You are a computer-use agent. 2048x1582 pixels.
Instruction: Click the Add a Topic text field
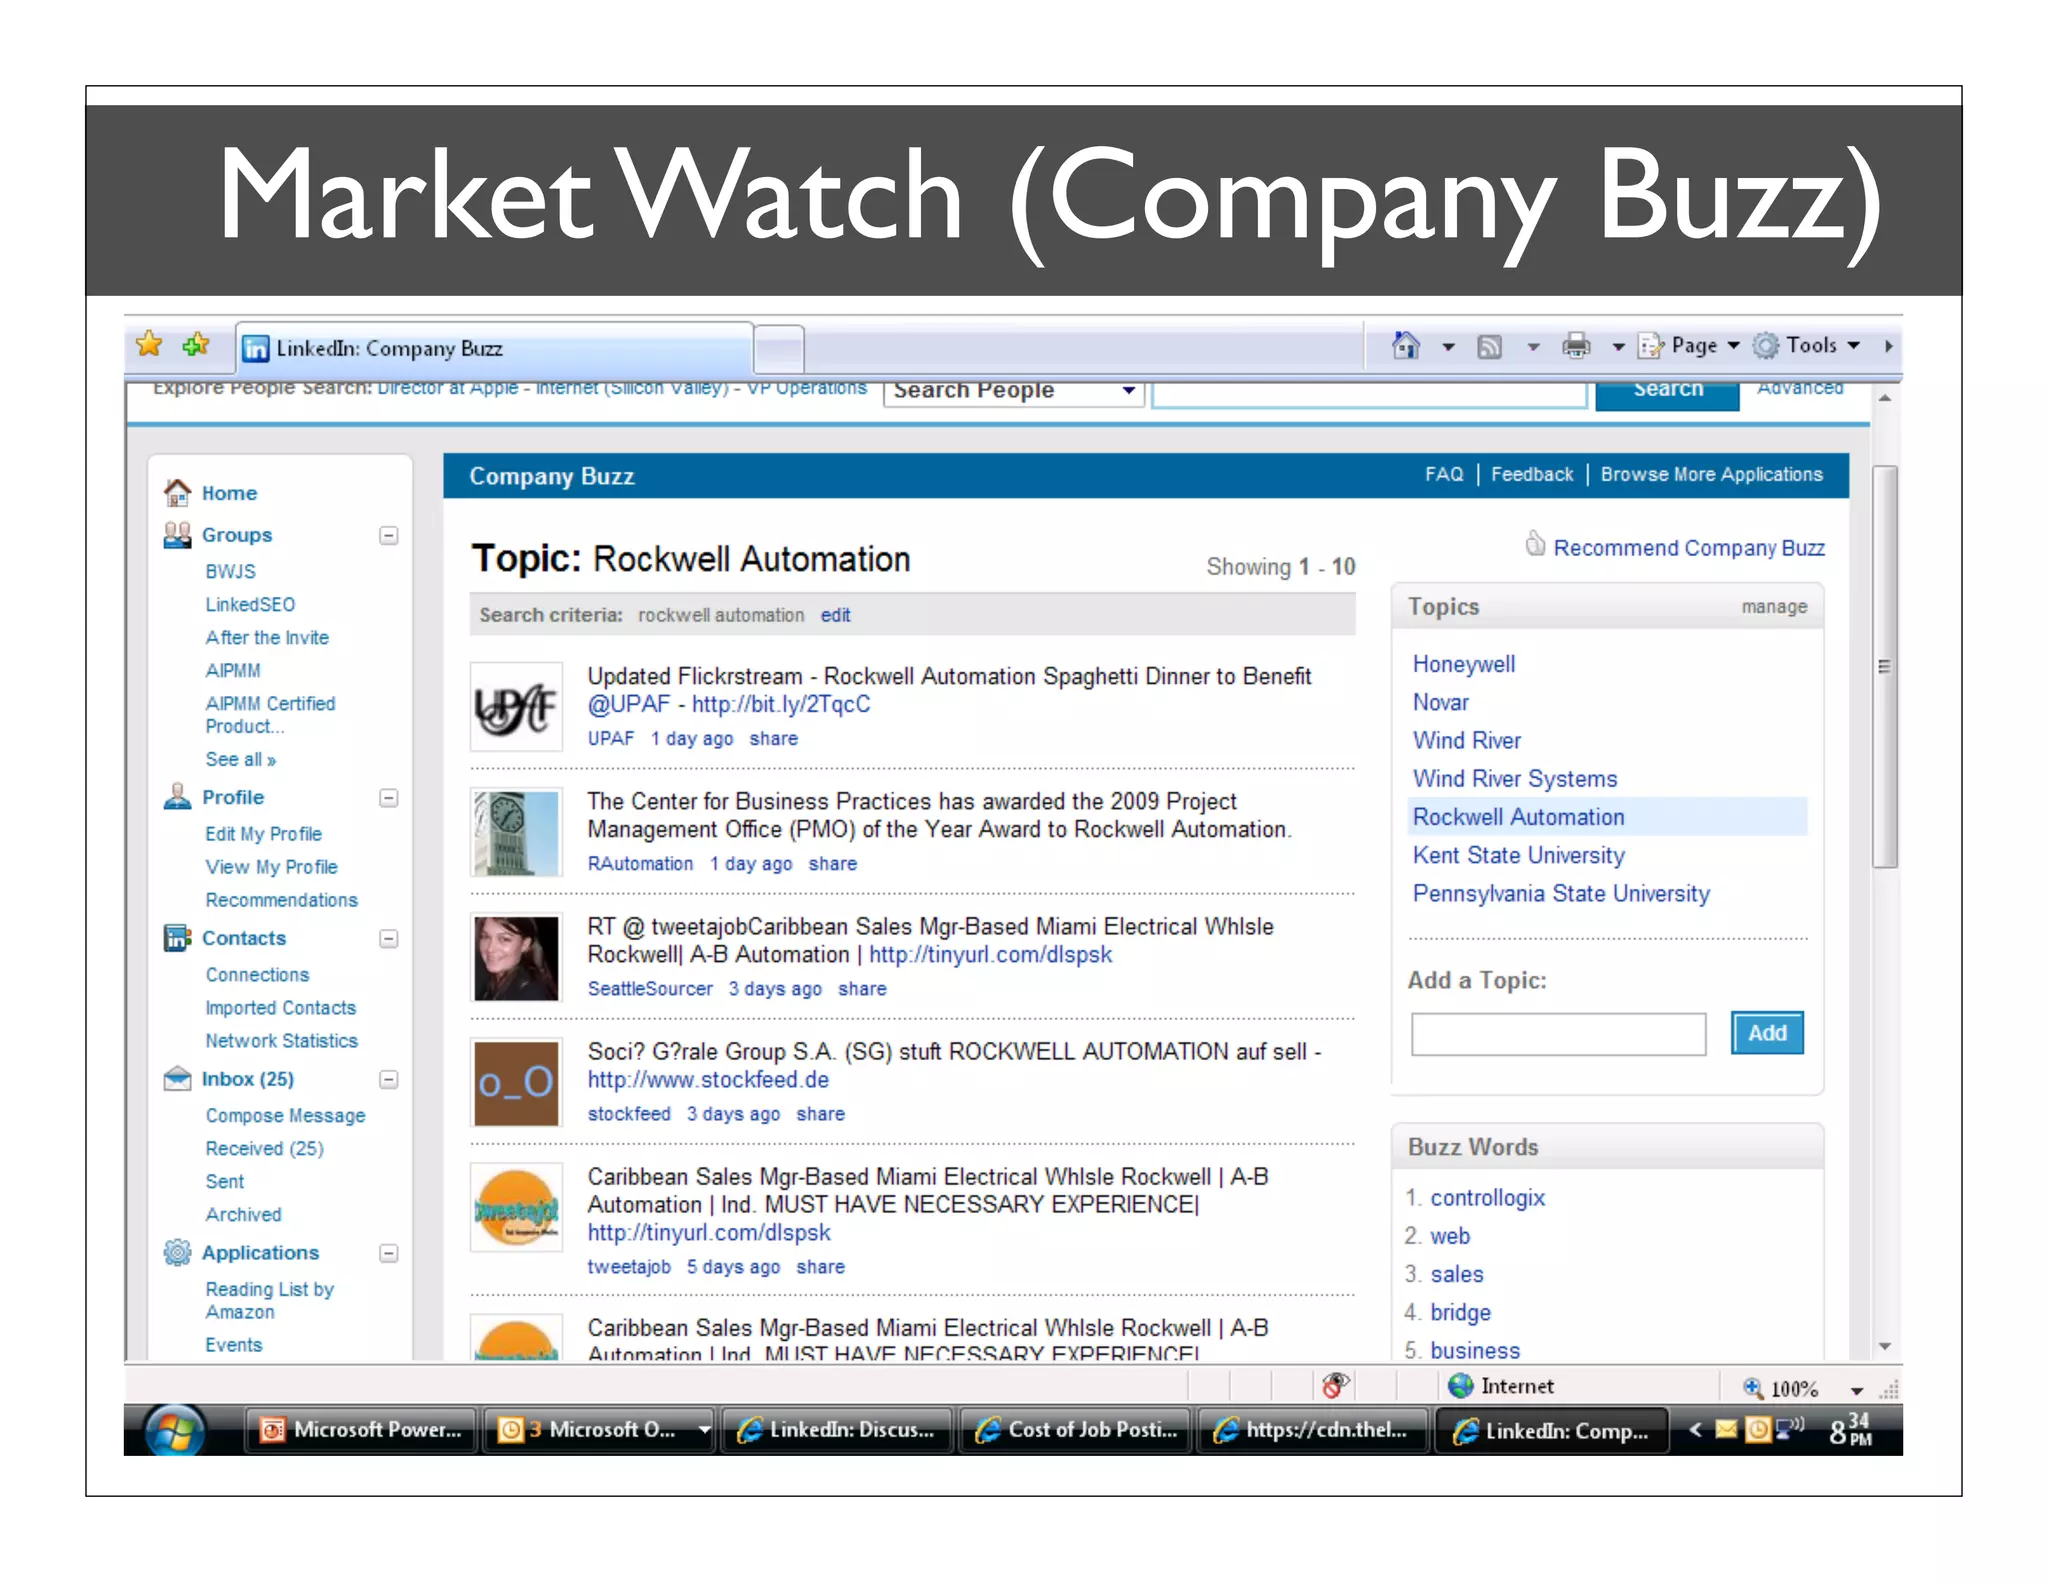coord(1558,1034)
